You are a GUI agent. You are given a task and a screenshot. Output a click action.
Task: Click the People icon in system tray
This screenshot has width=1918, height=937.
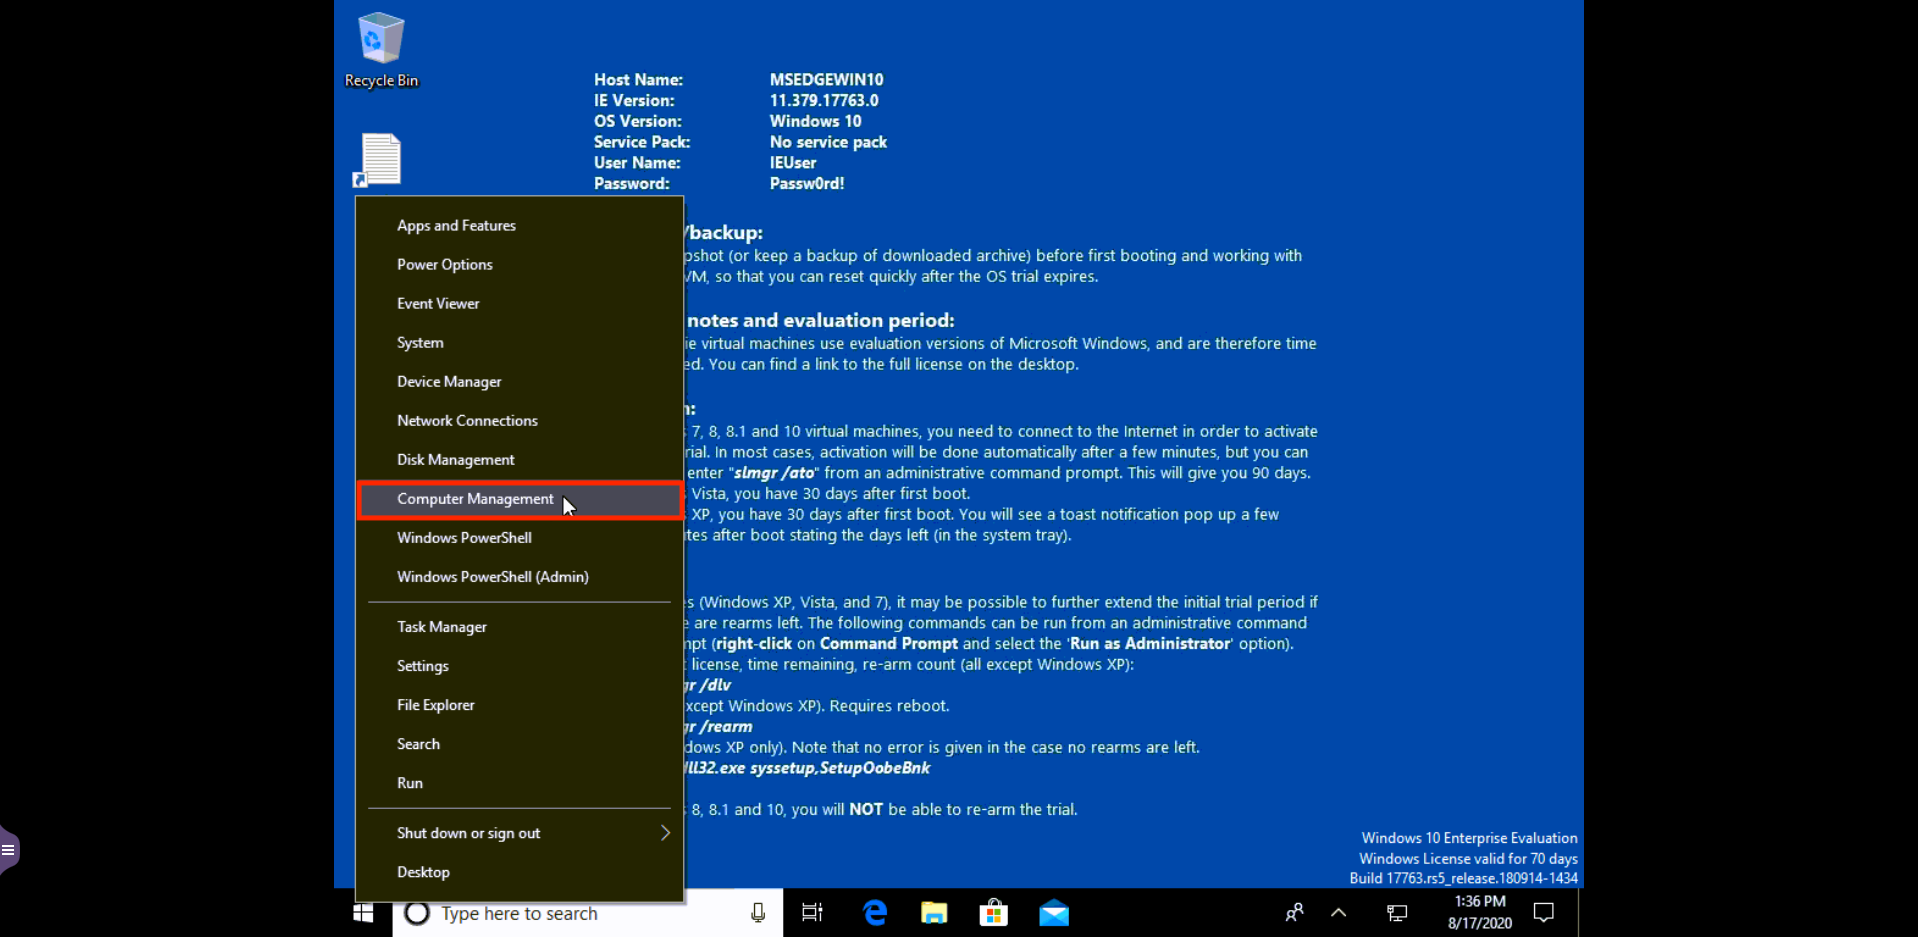coord(1294,913)
